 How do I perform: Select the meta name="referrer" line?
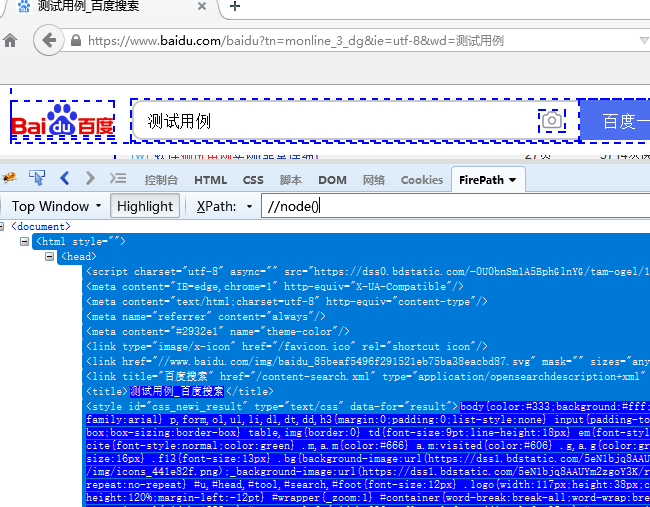point(206,317)
